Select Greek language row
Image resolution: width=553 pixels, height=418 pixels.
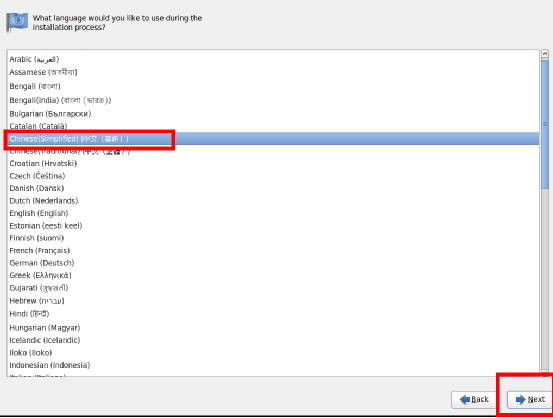(273, 275)
